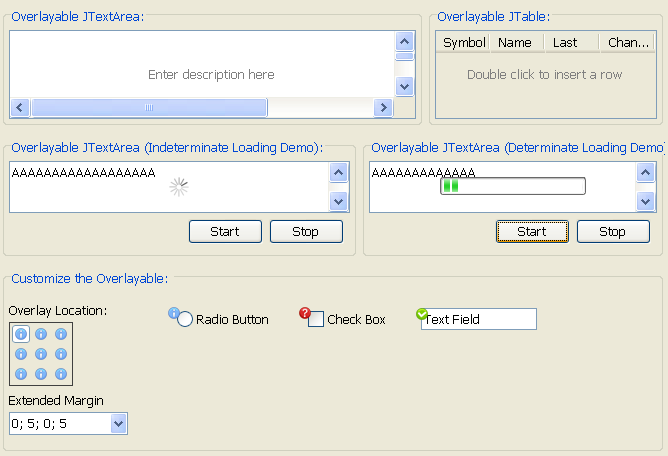Open the Extended Margin dropdown

pyautogui.click(x=119, y=424)
